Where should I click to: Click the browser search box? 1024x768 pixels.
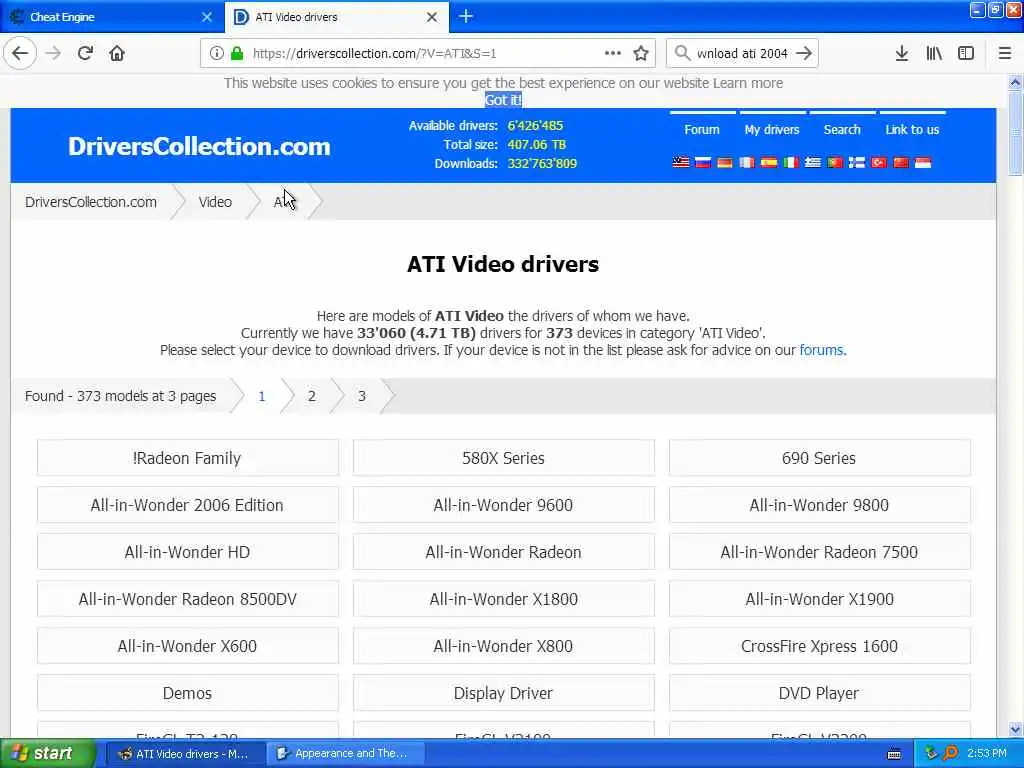tap(741, 53)
